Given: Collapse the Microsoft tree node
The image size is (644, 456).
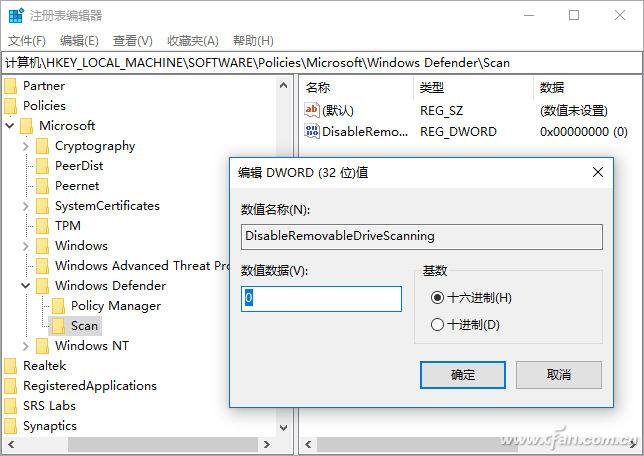Looking at the screenshot, I should [x=10, y=126].
